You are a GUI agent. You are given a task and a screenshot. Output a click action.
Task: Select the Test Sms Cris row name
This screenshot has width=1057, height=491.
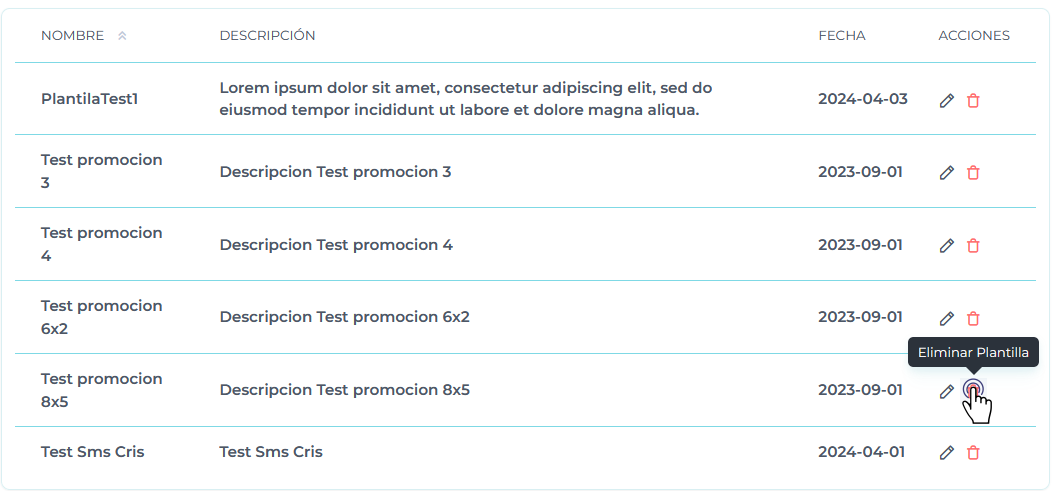point(92,452)
